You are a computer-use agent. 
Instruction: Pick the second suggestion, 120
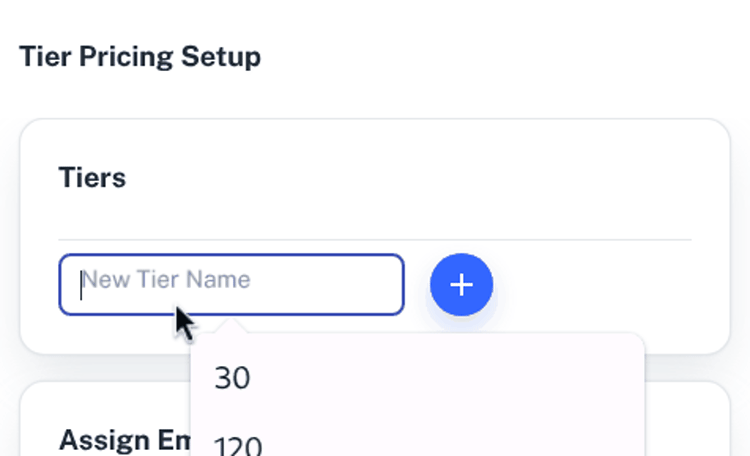click(x=238, y=445)
